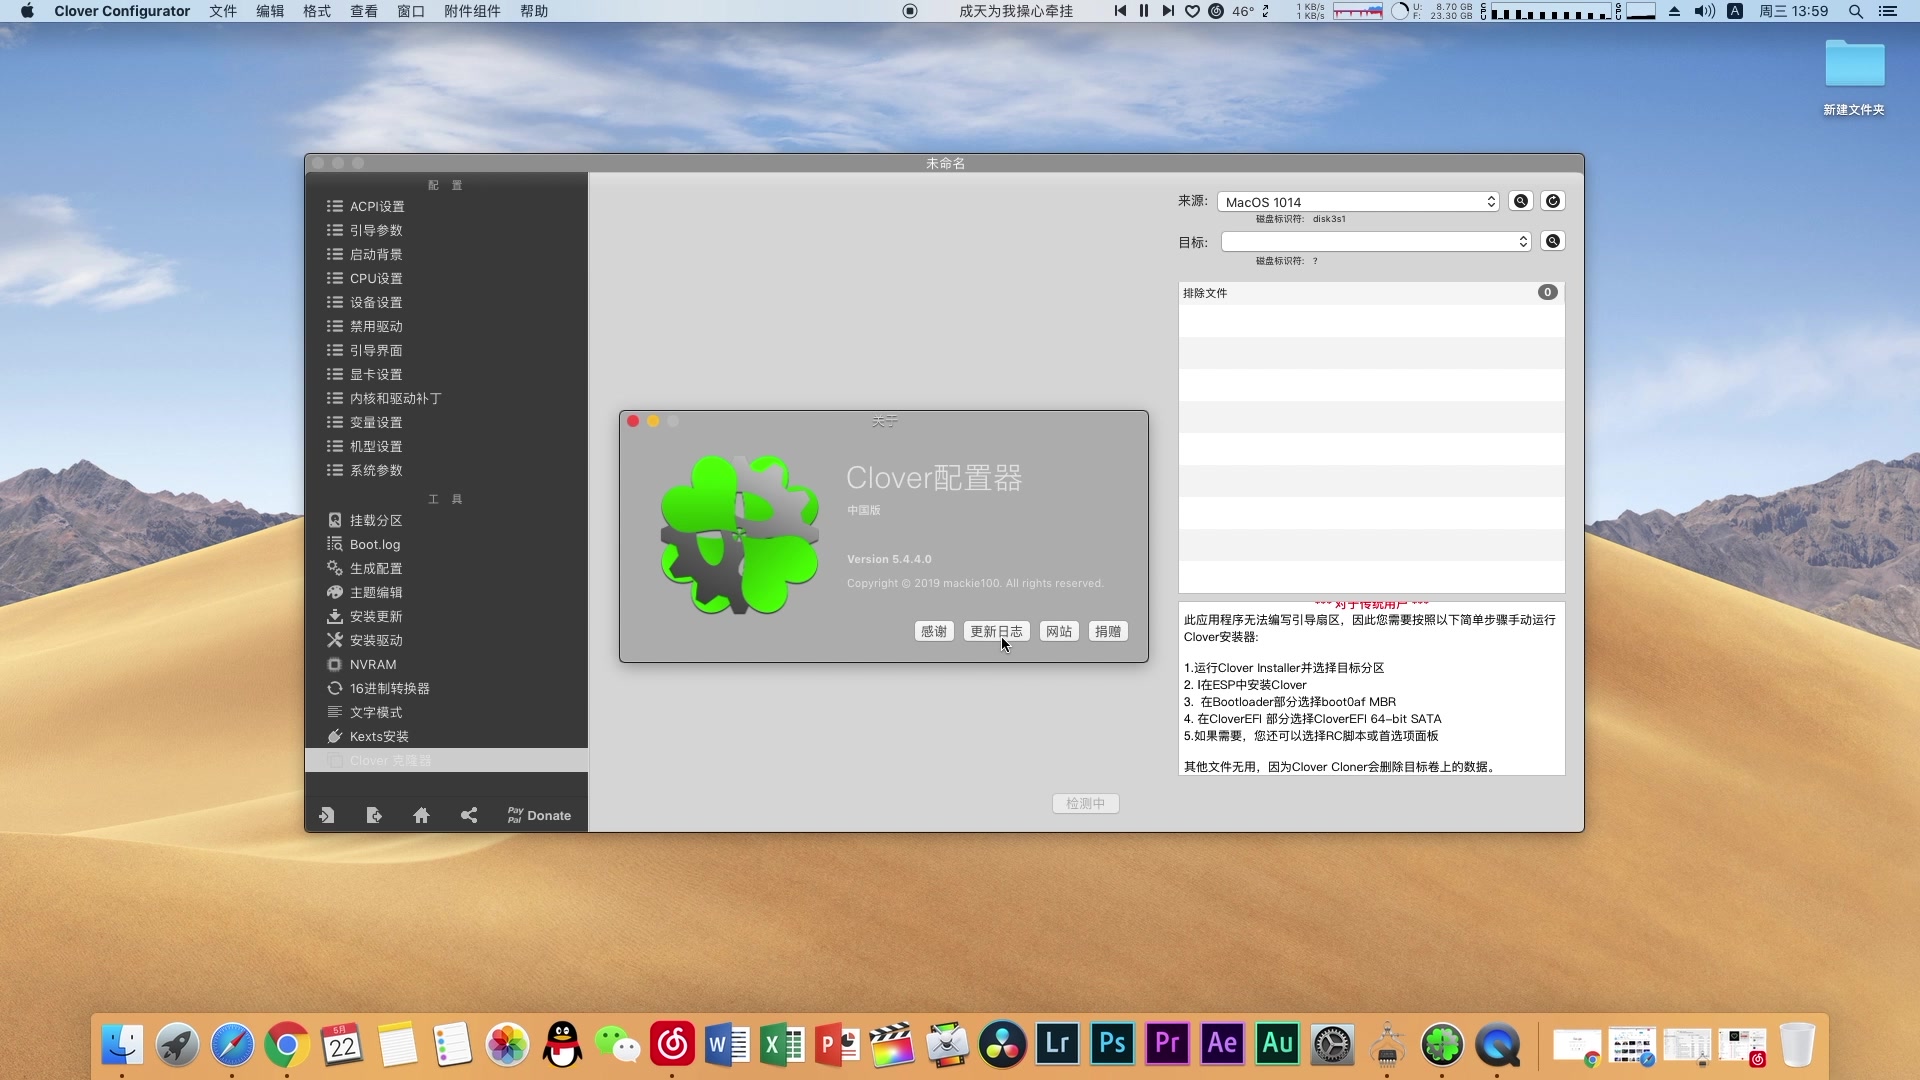Click the PayPal Donate button
The width and height of the screenshot is (1920, 1080).
(x=539, y=815)
